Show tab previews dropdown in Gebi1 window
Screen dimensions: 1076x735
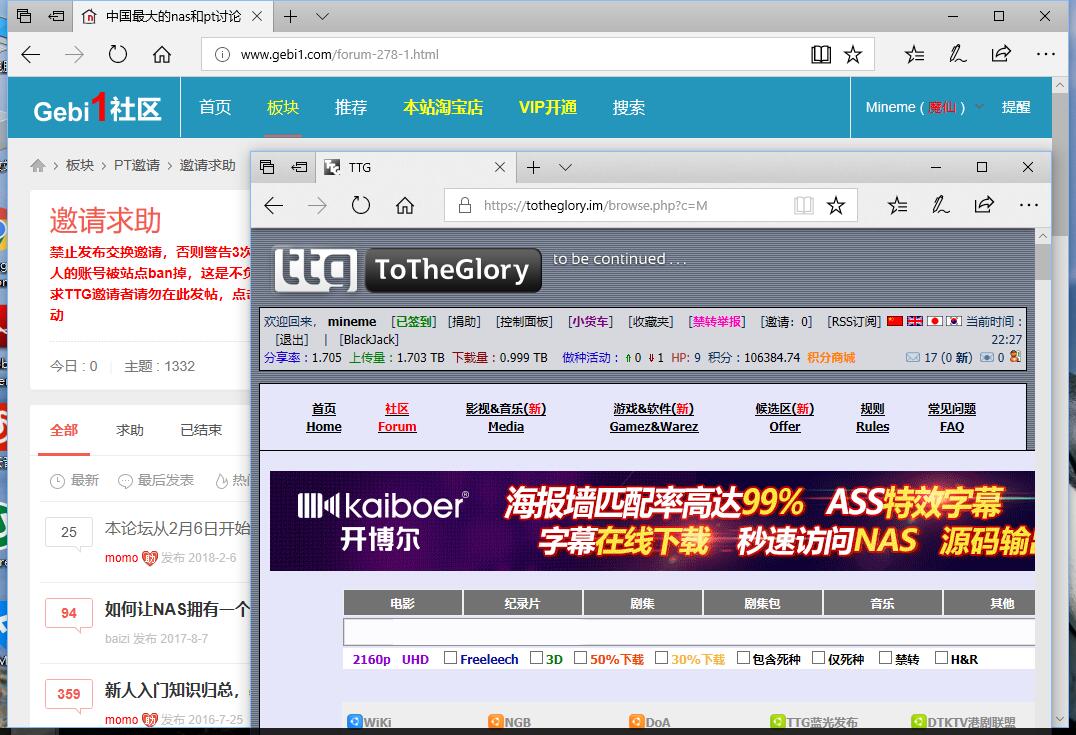[322, 16]
